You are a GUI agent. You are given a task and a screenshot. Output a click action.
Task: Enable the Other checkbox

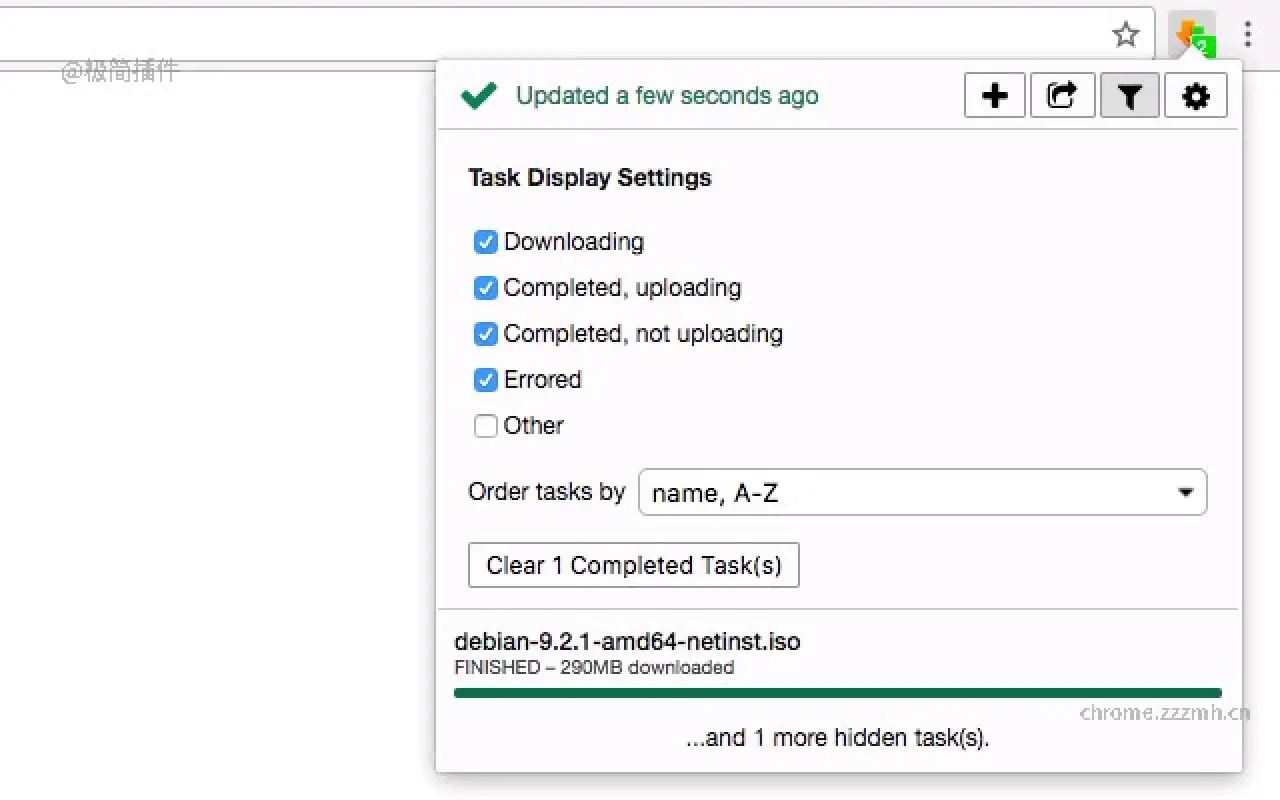[486, 426]
